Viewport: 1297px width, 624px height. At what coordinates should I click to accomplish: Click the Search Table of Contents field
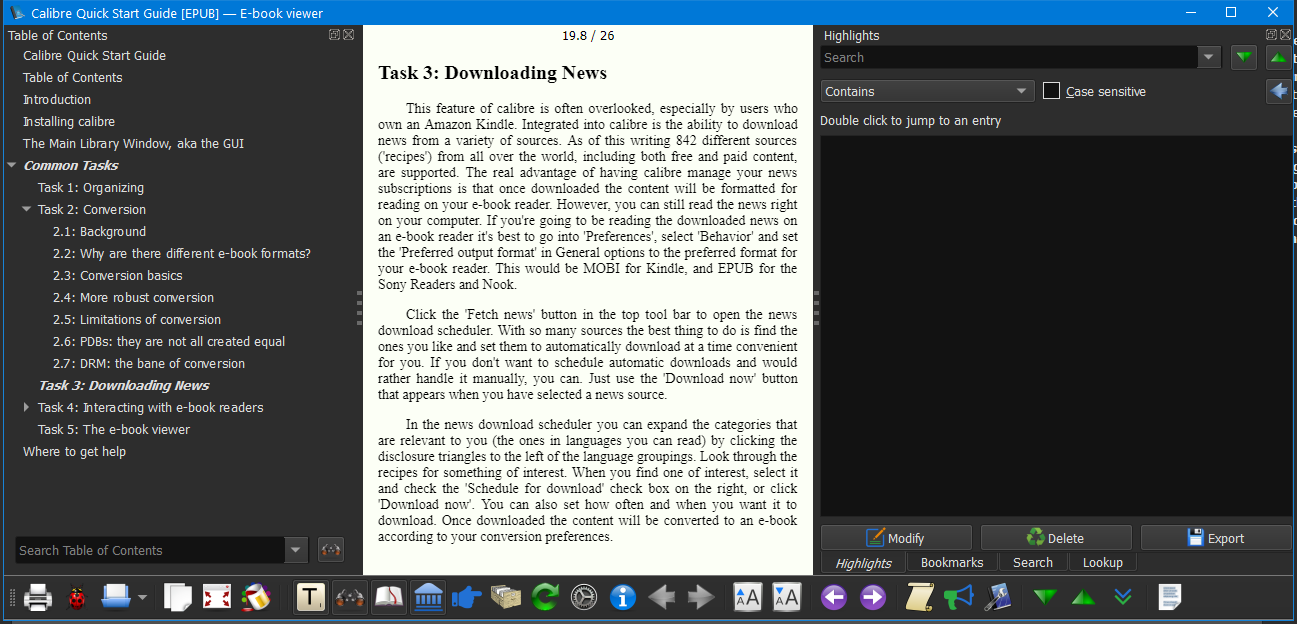click(150, 550)
